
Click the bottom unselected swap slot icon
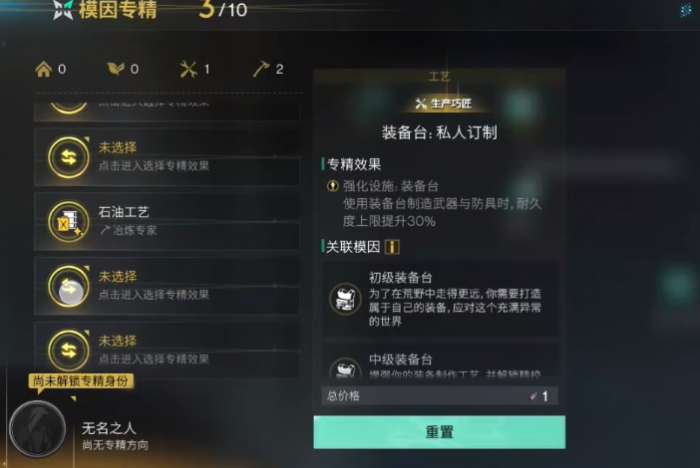pos(69,351)
